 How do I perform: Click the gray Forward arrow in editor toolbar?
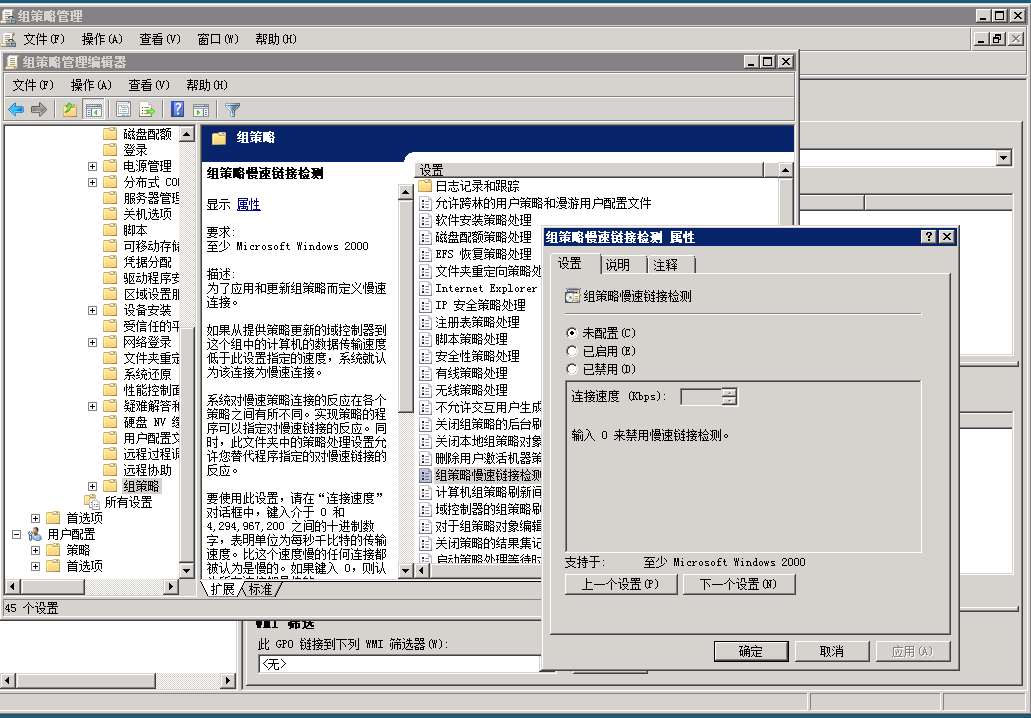click(x=39, y=109)
